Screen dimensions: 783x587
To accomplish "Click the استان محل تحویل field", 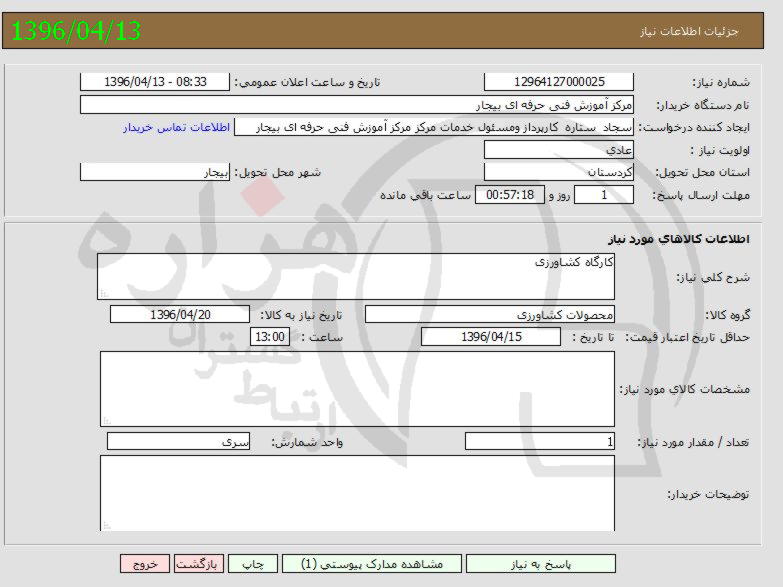I will pos(558,172).
